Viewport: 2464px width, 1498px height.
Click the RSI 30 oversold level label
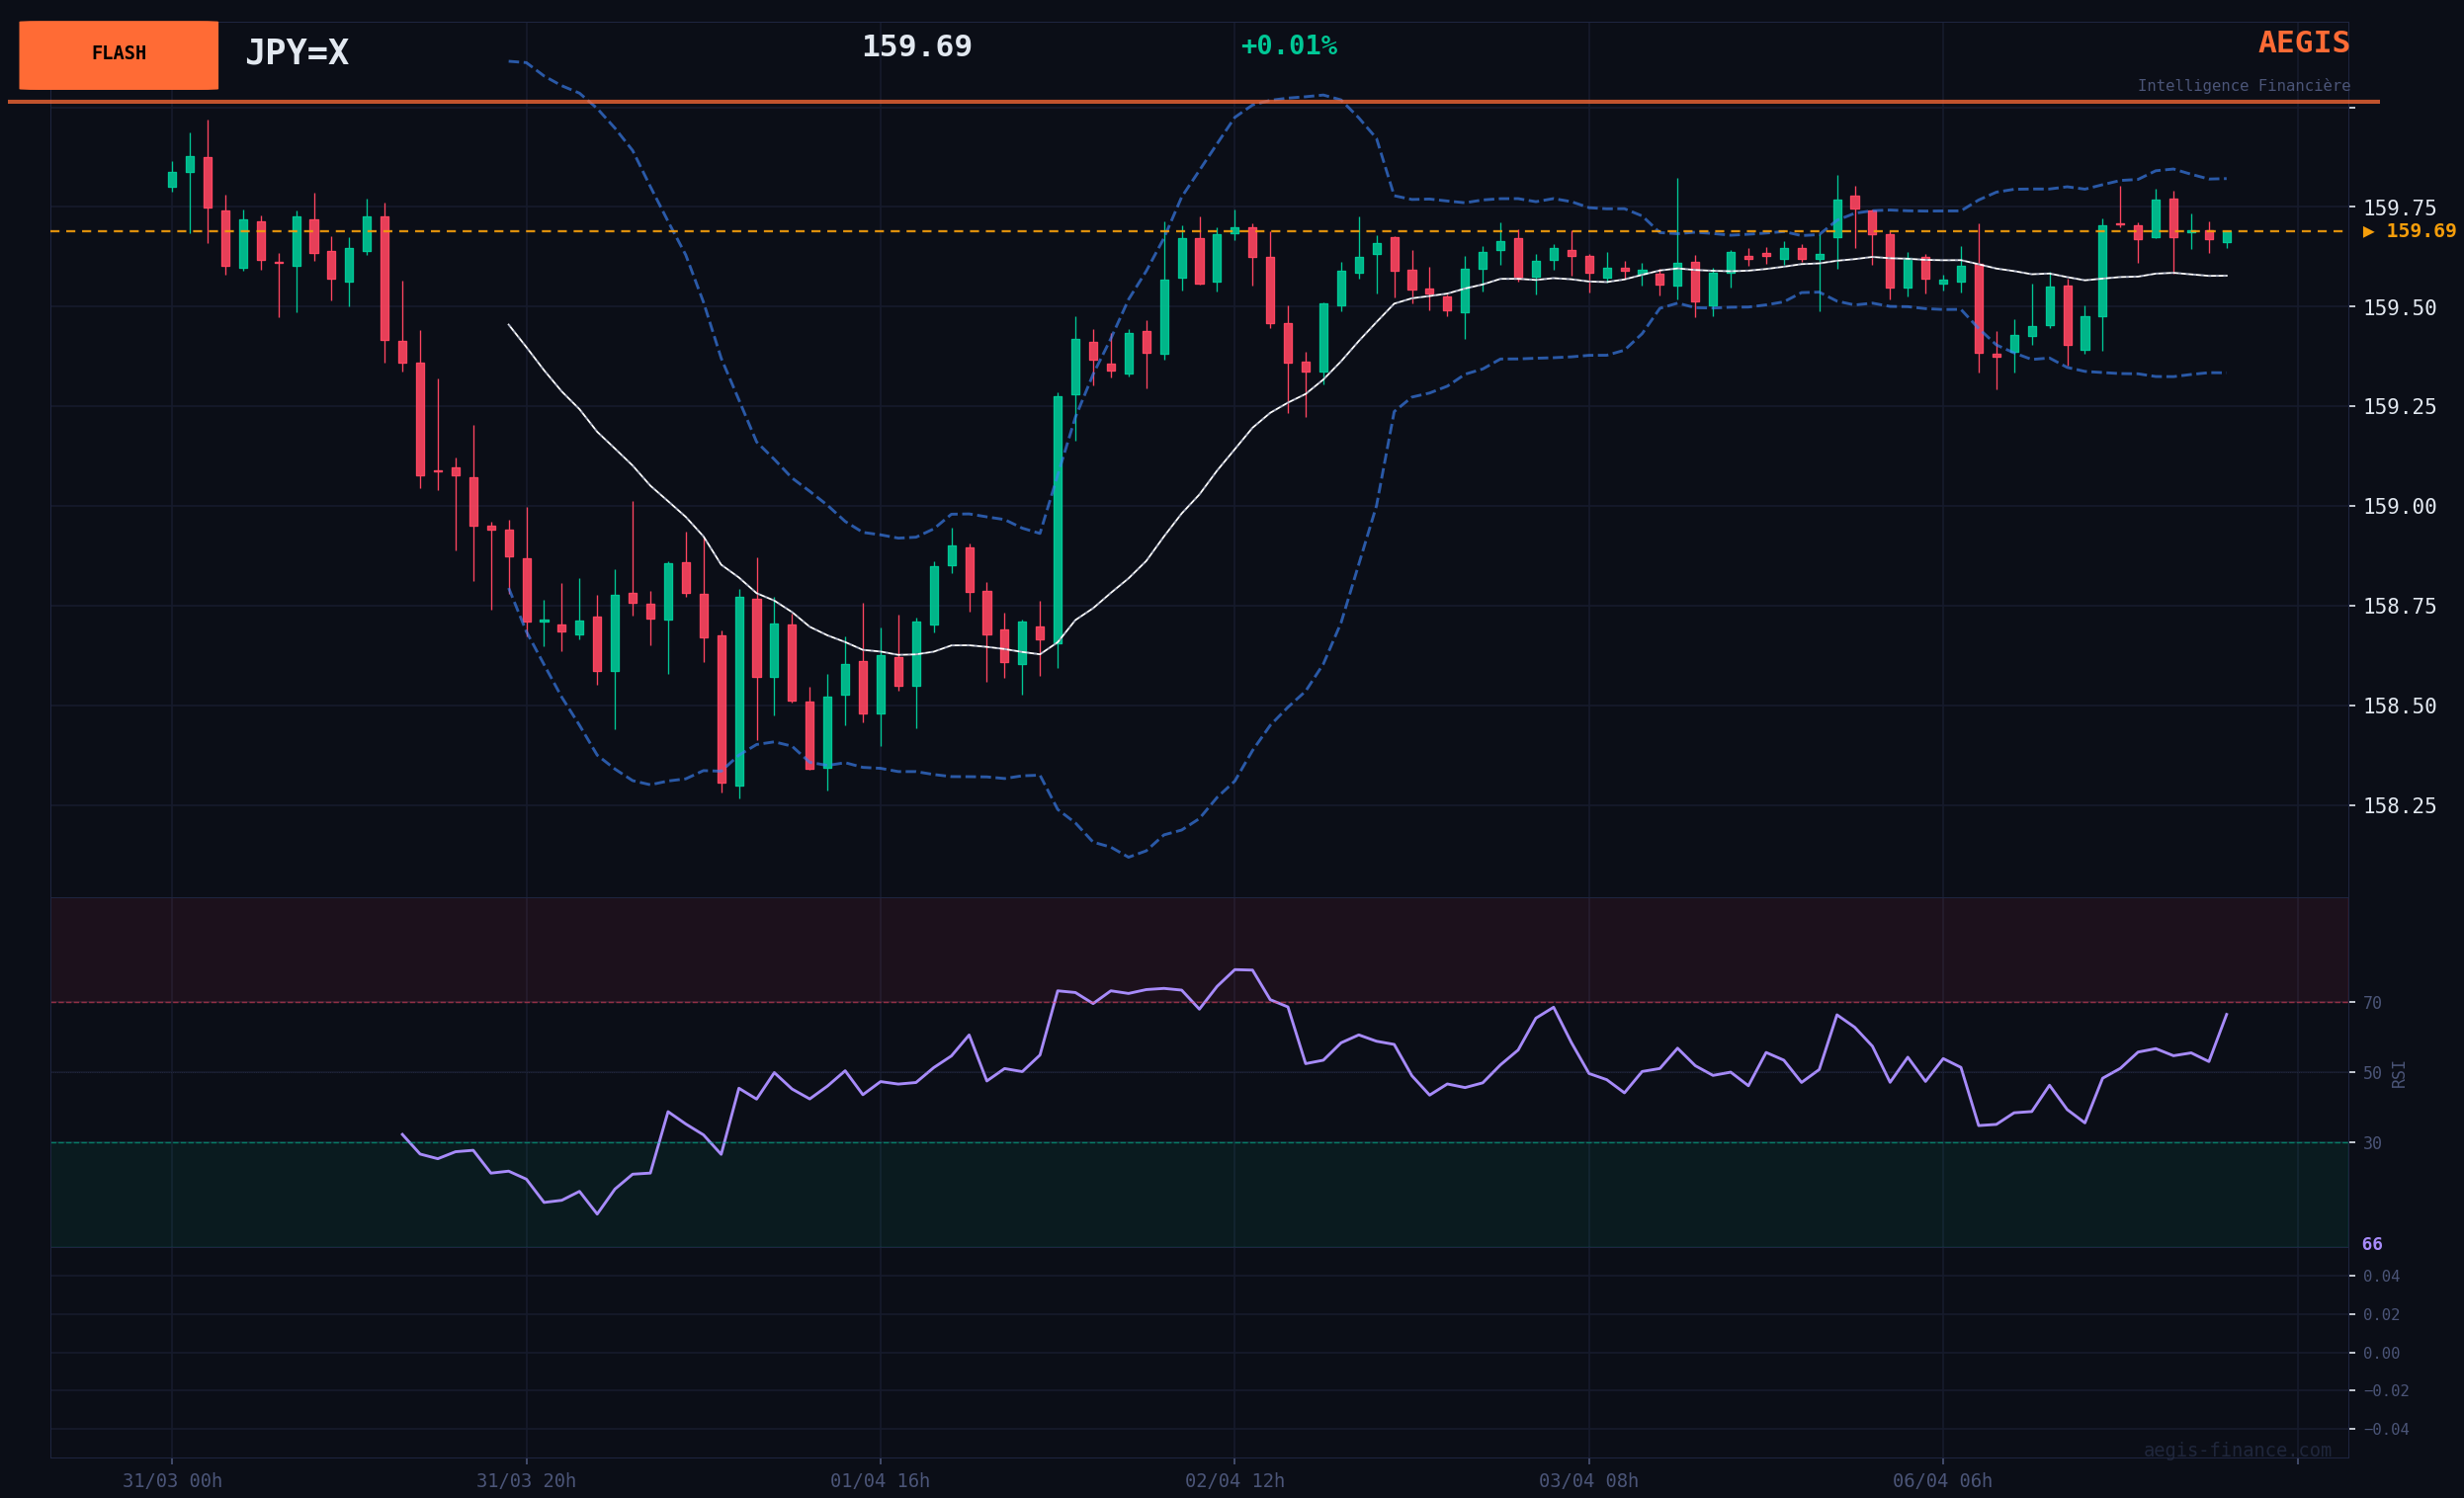point(2372,1143)
